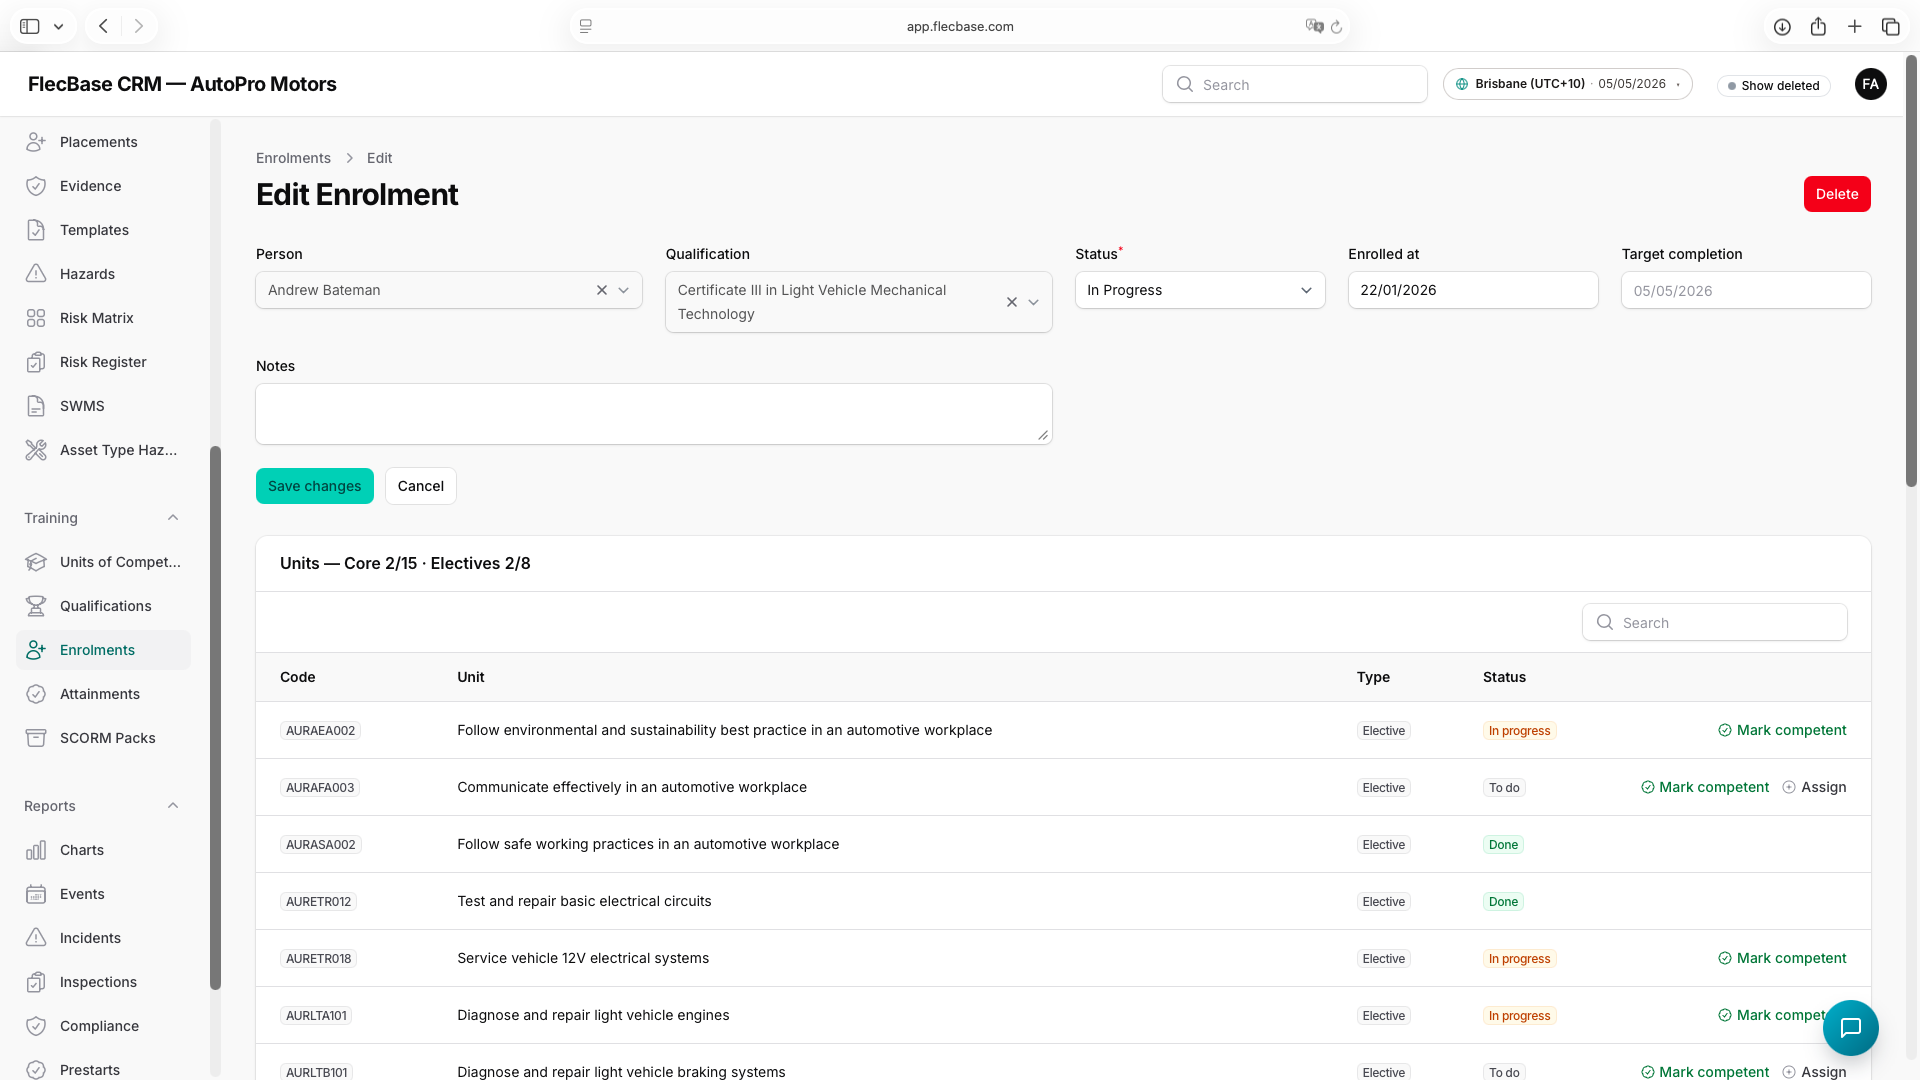This screenshot has height=1080, width=1920.
Task: Click the Risk Register clipboard icon
Action: coord(36,362)
